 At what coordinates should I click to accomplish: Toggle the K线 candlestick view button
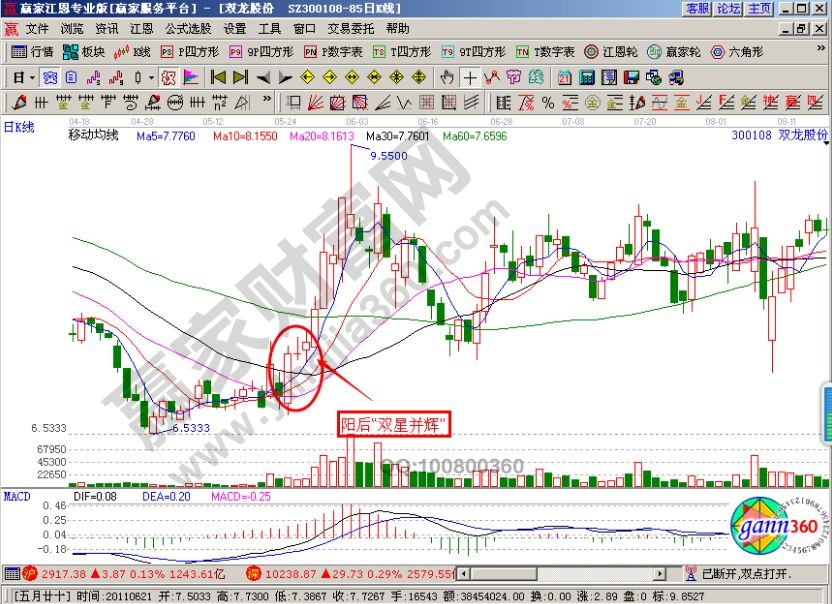point(132,51)
